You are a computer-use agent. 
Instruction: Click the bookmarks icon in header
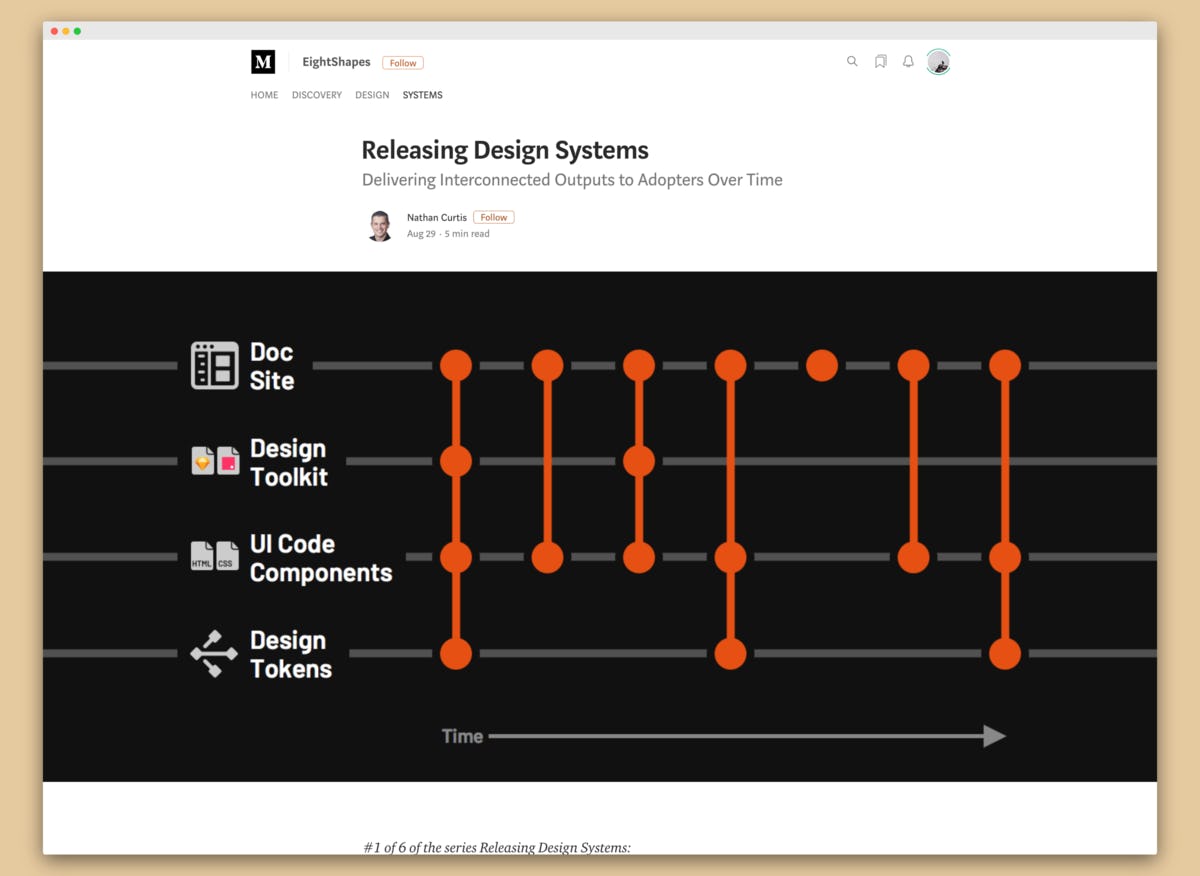880,61
